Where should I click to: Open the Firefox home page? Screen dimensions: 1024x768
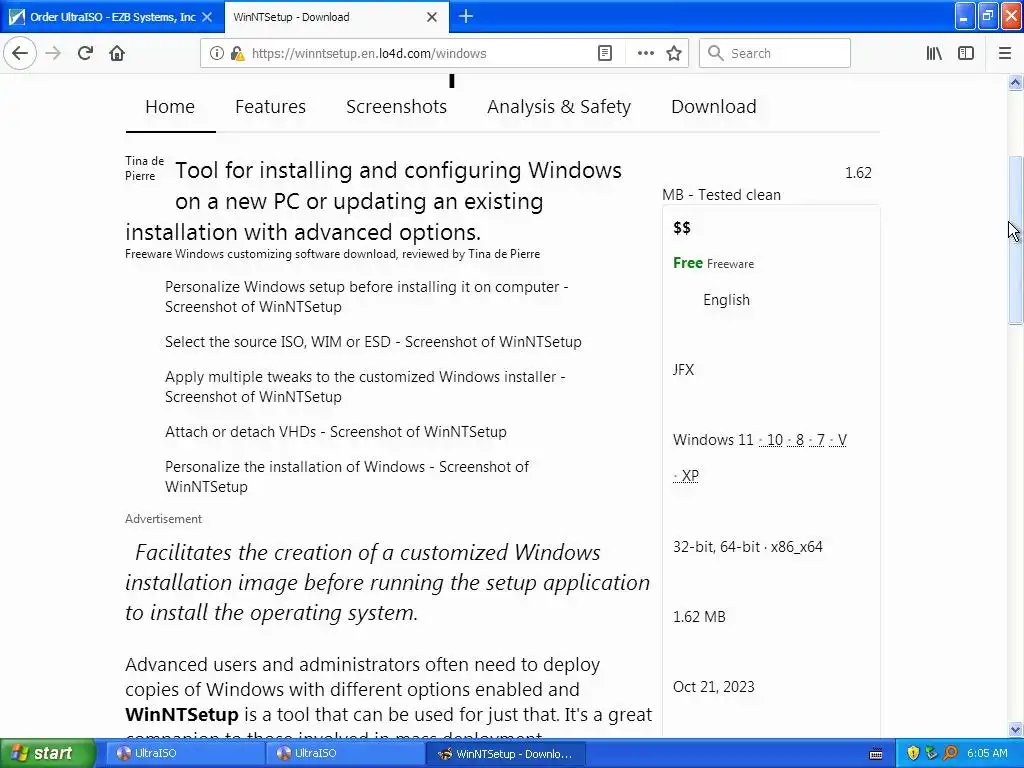117,53
